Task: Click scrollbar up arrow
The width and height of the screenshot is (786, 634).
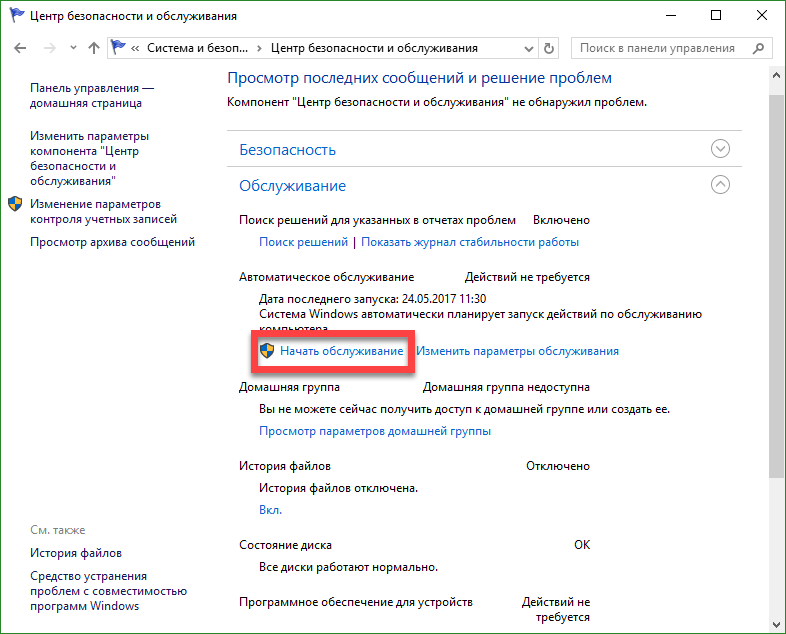Action: click(776, 76)
